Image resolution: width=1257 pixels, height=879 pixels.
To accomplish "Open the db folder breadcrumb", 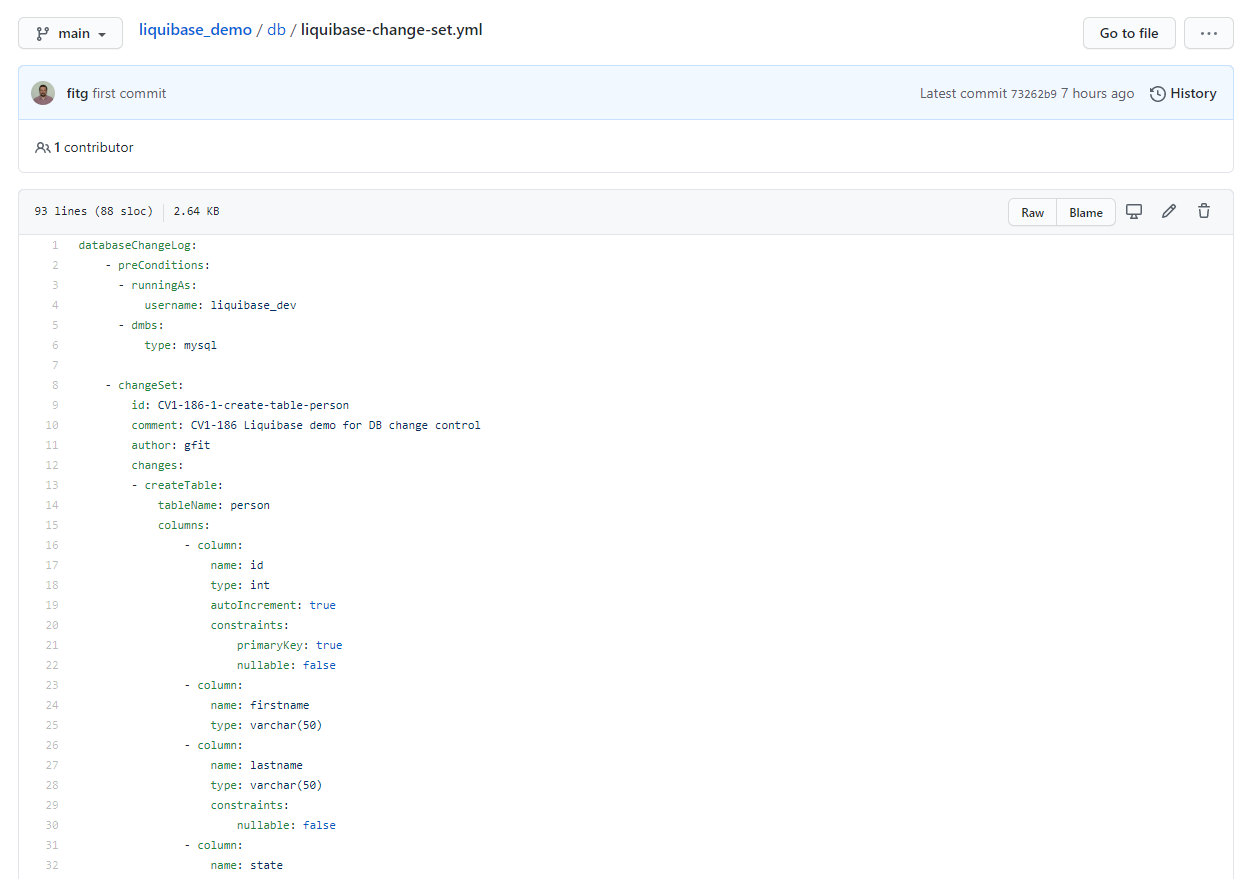I will coord(276,30).
